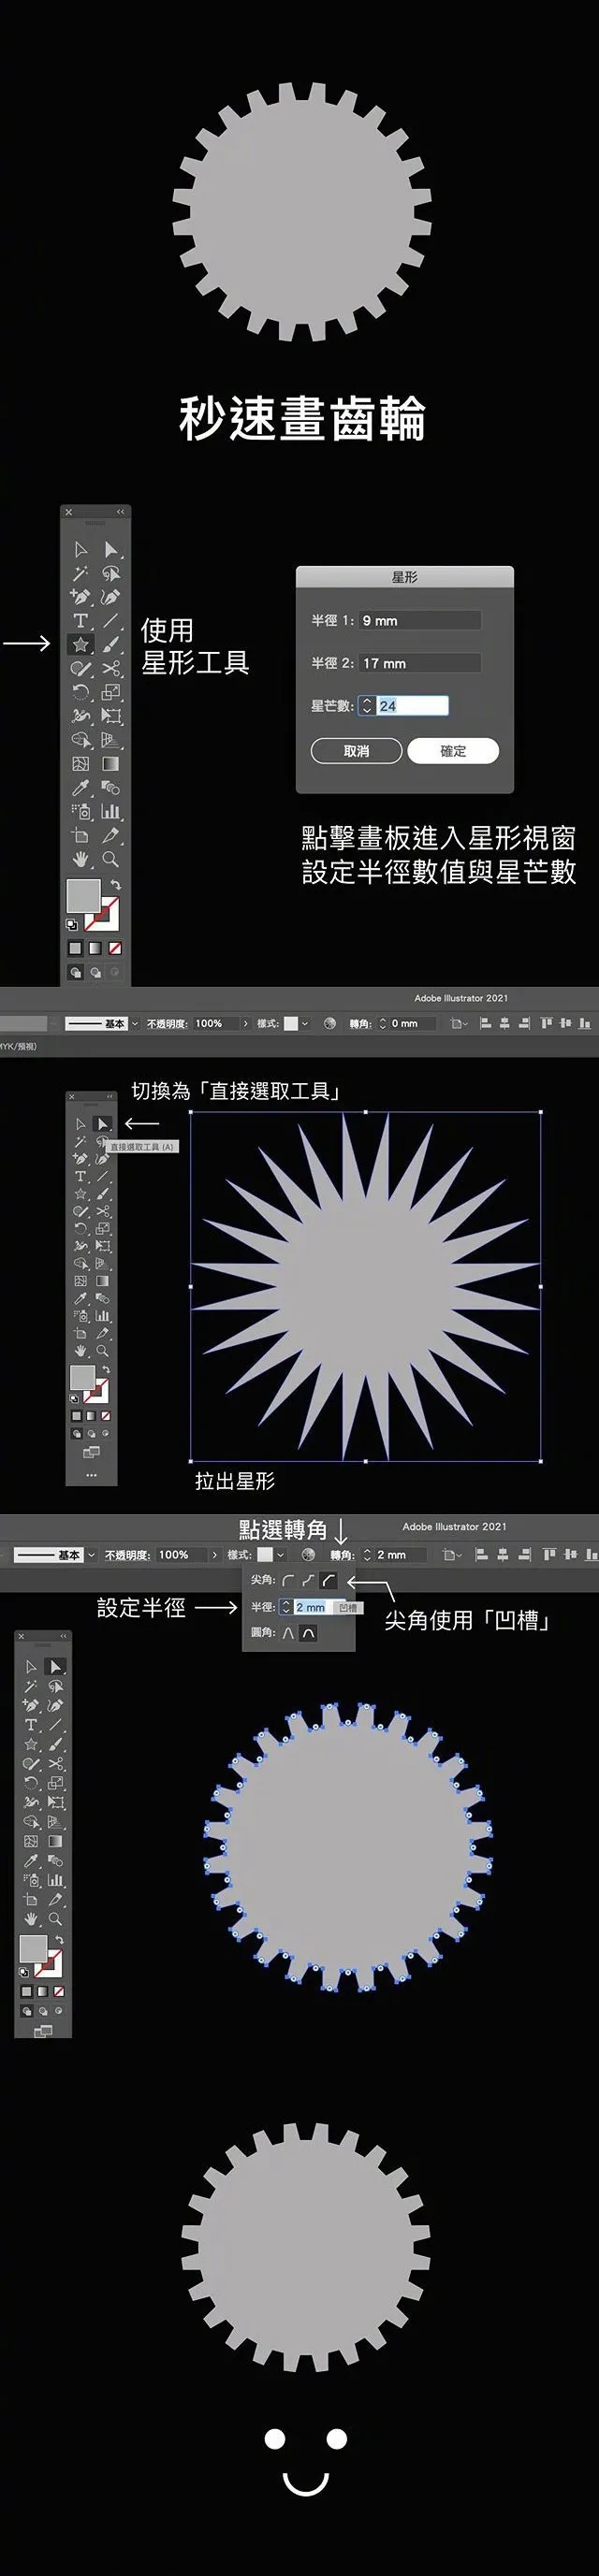Viewport: 599px width, 2576px height.
Task: Enable Draw Behind mode in toolbar beside Star dialog
Action: 95,972
